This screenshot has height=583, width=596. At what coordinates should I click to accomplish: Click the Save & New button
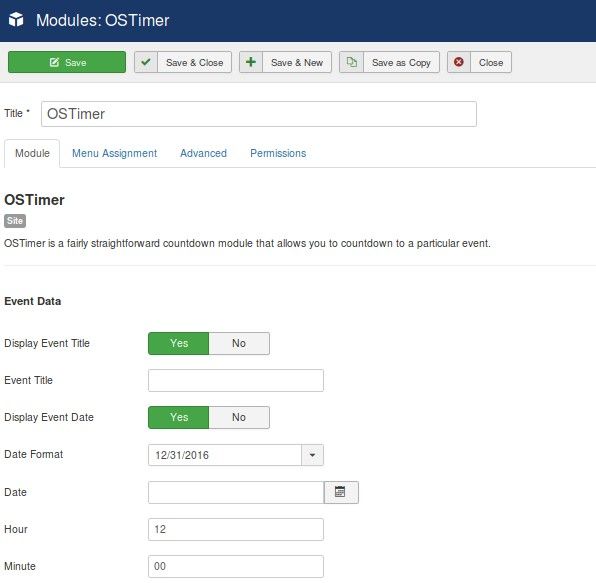285,62
